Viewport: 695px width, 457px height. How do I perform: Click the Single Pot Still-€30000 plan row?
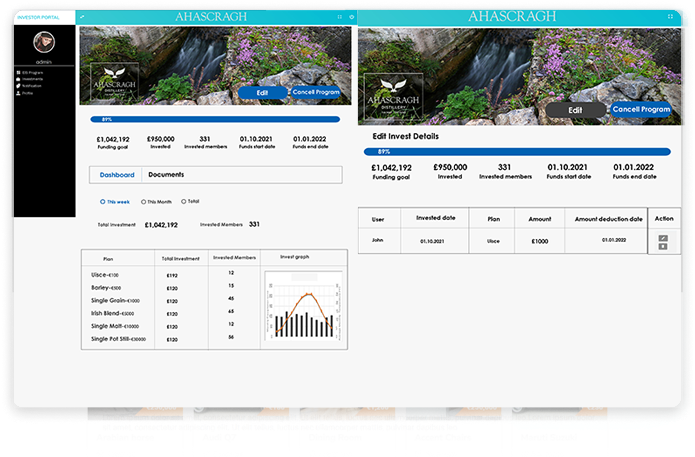point(118,339)
